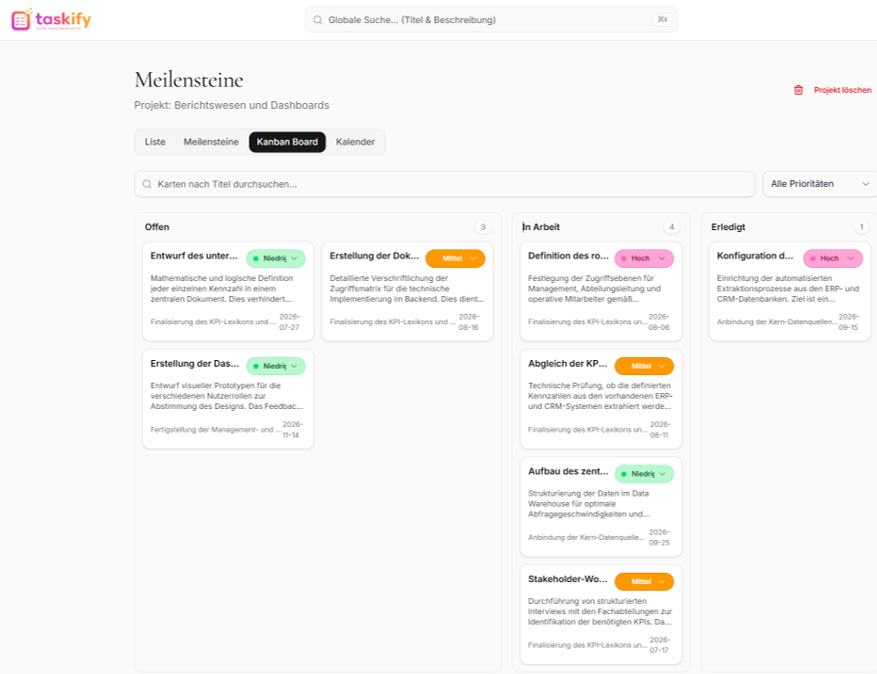This screenshot has height=674, width=877.
Task: Open the Erstellung der Das... card title
Action: point(195,364)
